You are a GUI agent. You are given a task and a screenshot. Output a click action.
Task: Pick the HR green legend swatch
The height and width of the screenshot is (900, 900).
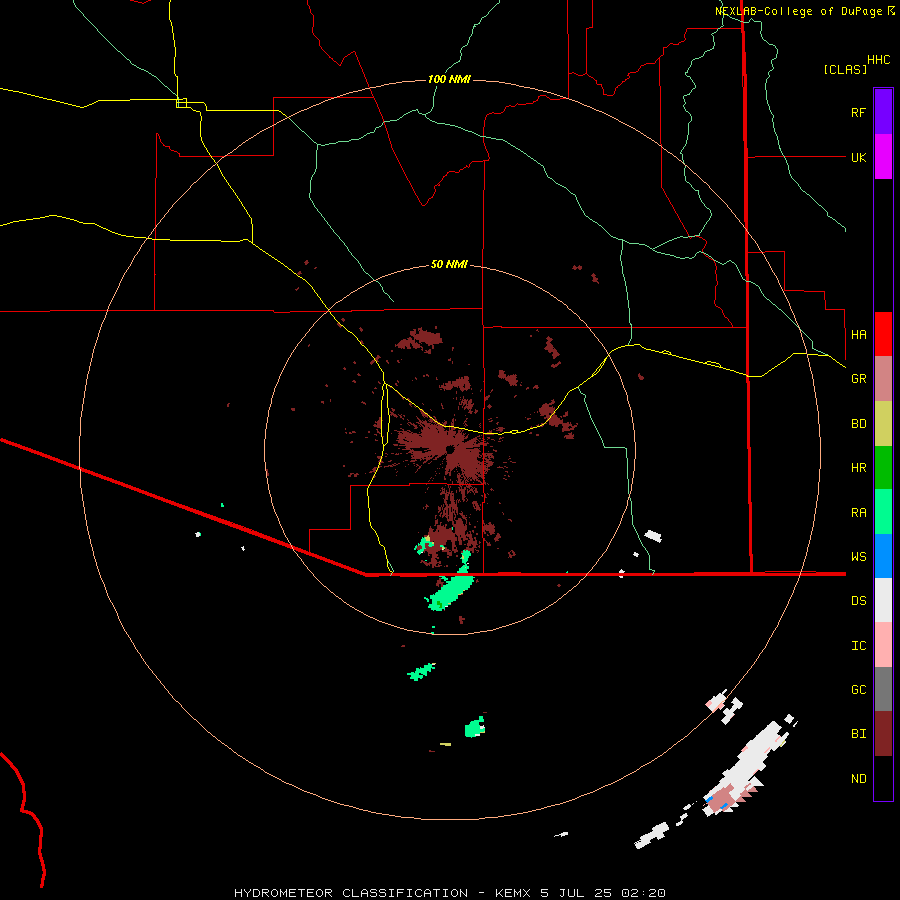click(883, 467)
